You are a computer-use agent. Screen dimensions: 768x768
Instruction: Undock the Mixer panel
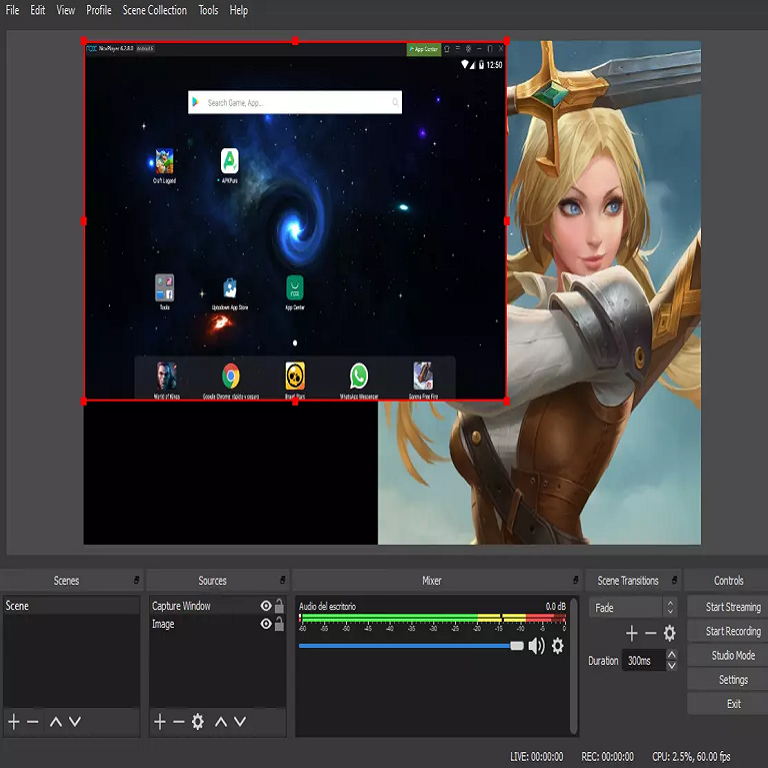[x=575, y=580]
